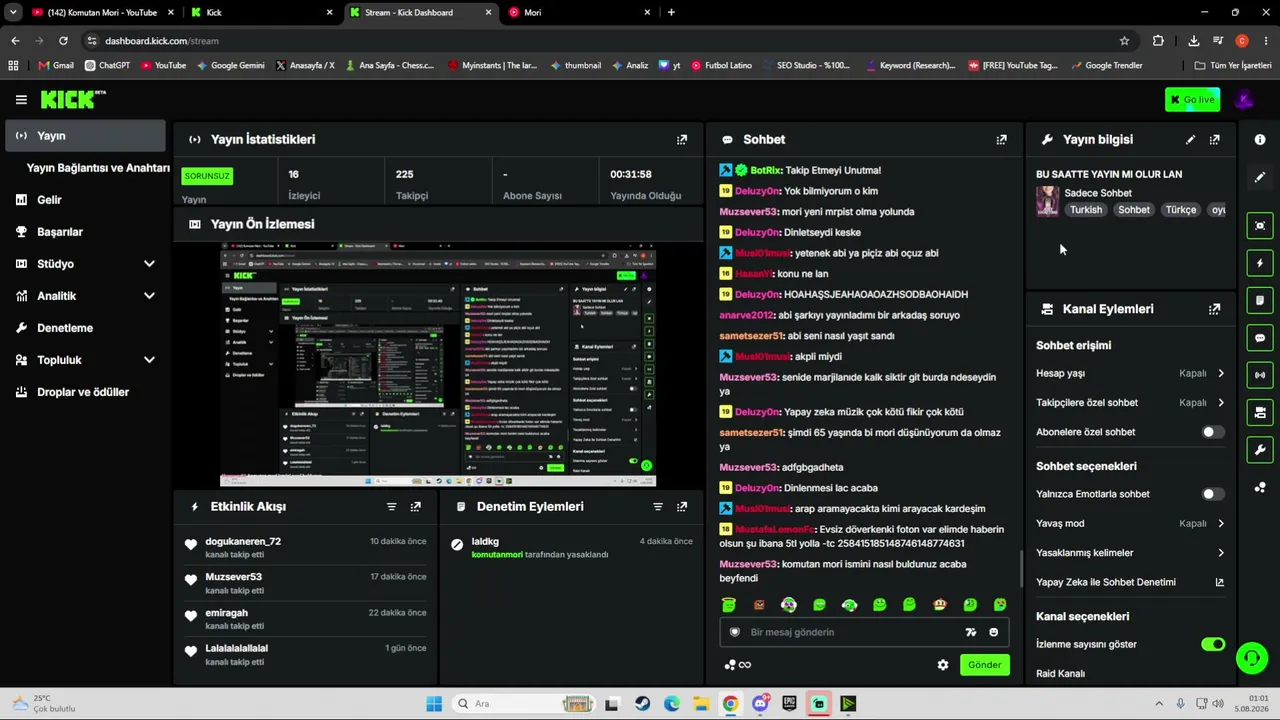Toggle the wrench stream info icon in the right rail
1280x720 pixels.
tap(1260, 450)
